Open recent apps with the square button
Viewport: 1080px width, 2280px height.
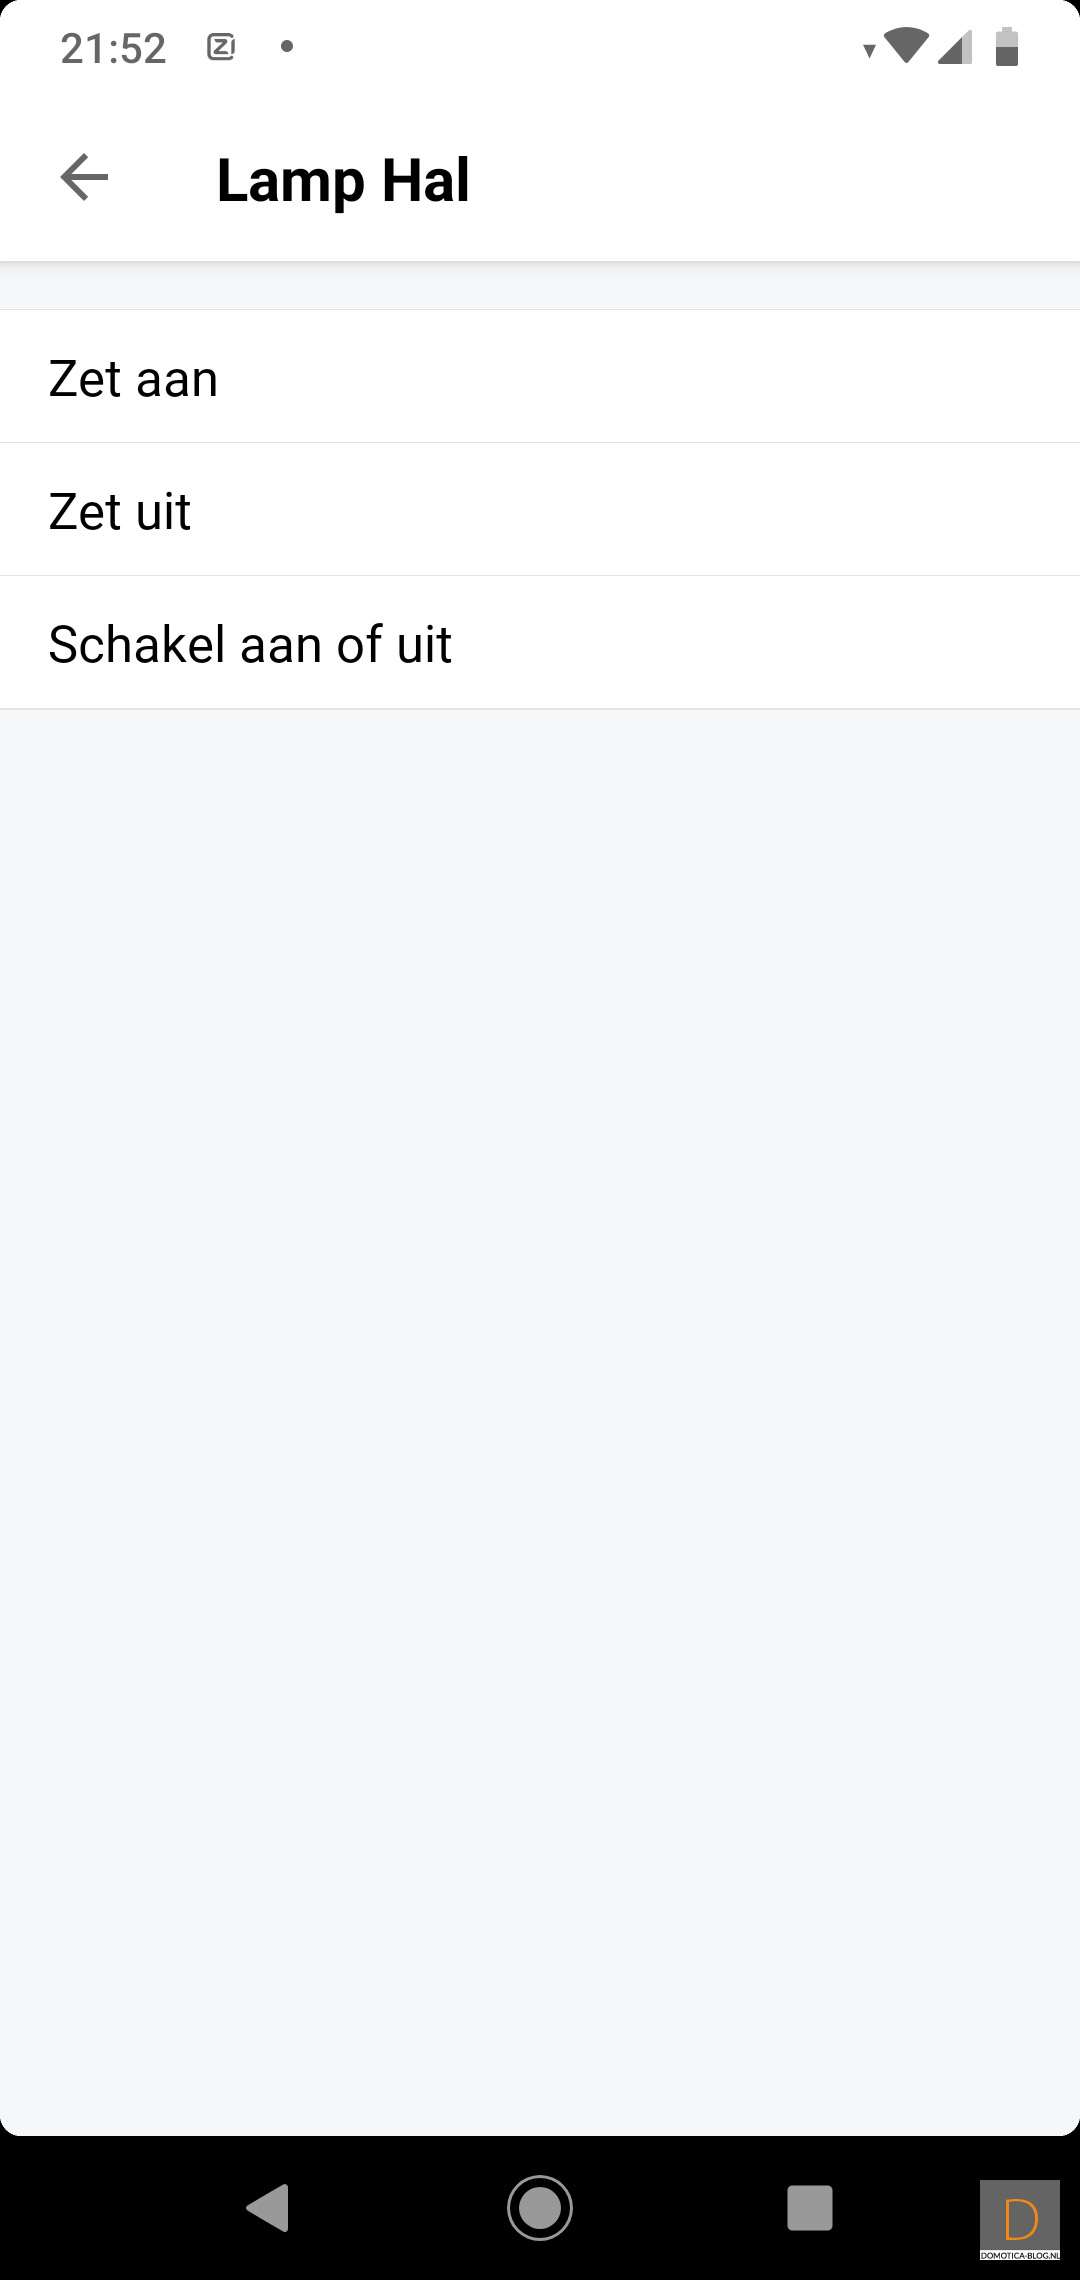[810, 2207]
